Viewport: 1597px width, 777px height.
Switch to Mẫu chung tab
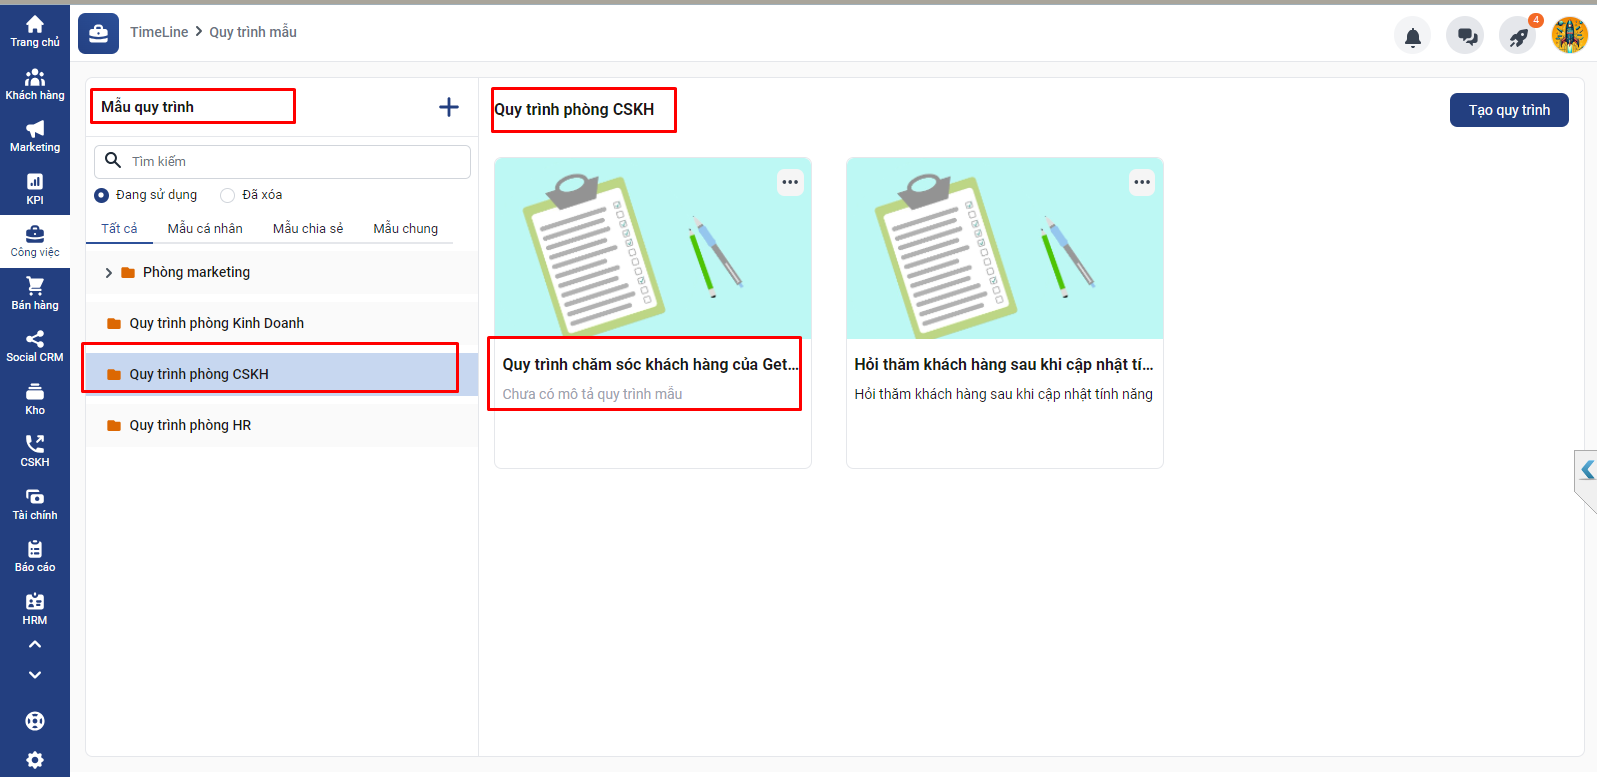tap(405, 228)
